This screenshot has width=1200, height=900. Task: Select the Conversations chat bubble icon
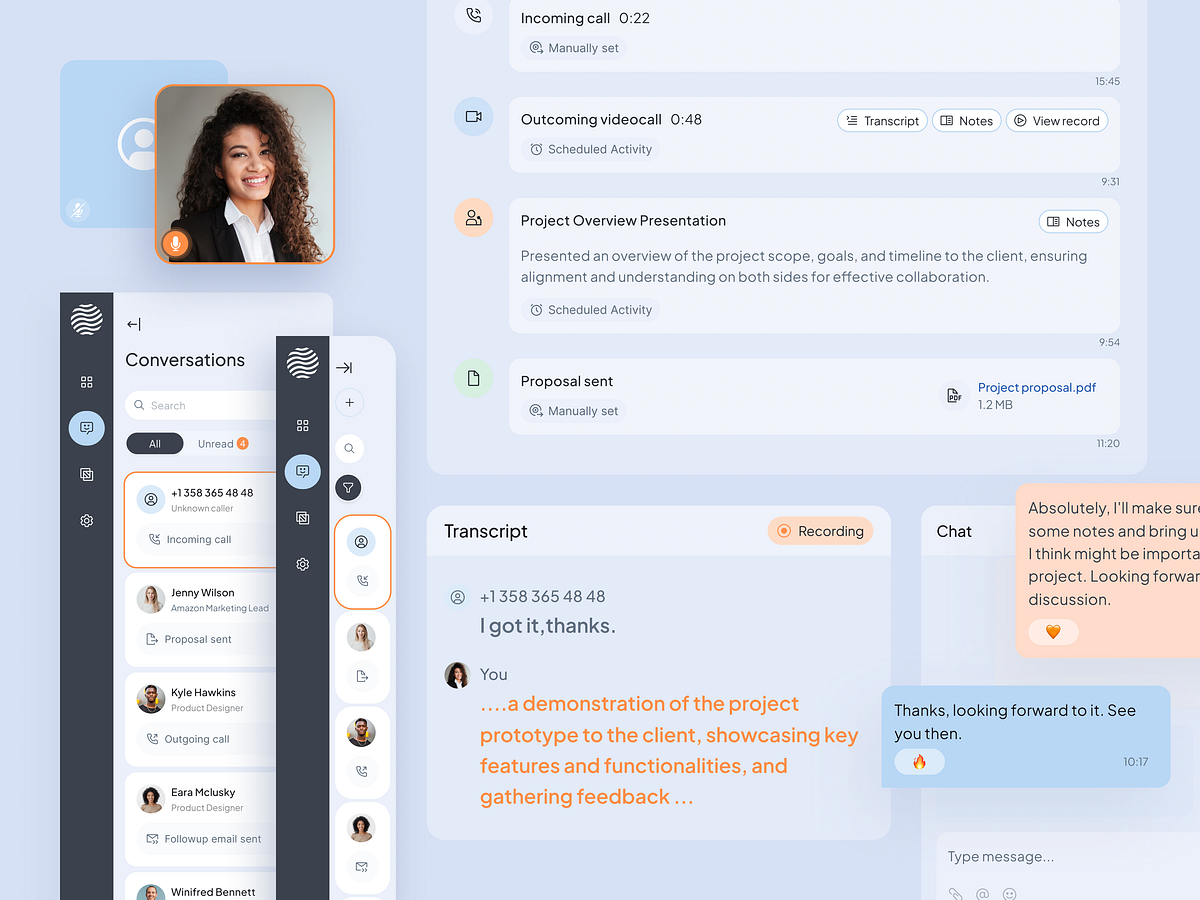pyautogui.click(x=86, y=428)
